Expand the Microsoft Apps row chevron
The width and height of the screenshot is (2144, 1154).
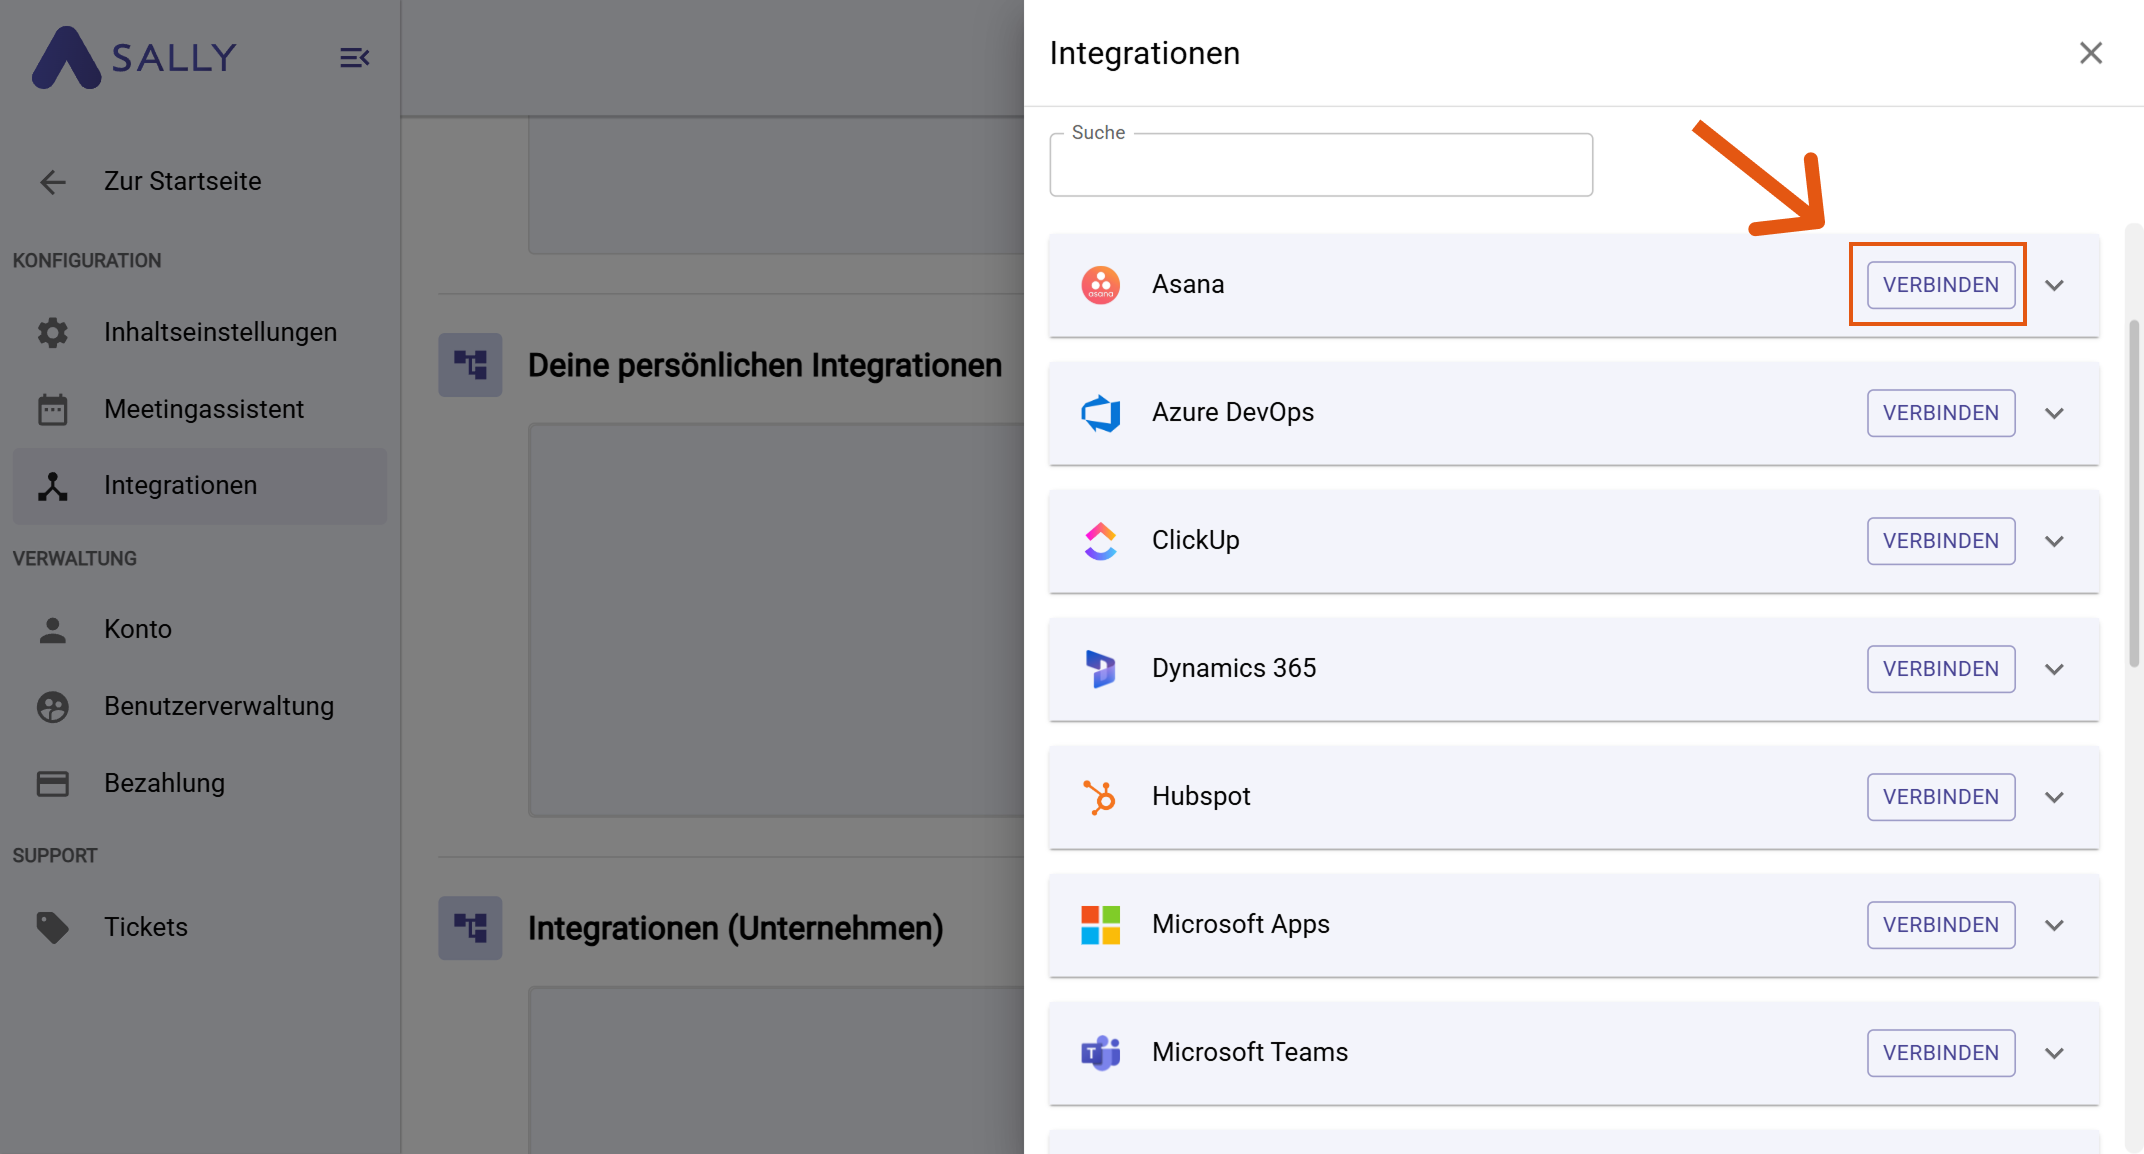[2055, 925]
